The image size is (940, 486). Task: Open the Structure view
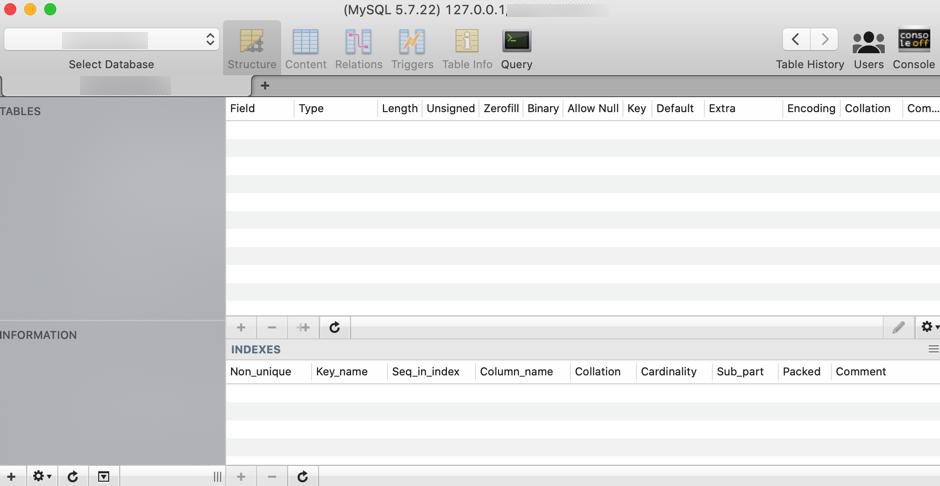click(252, 48)
